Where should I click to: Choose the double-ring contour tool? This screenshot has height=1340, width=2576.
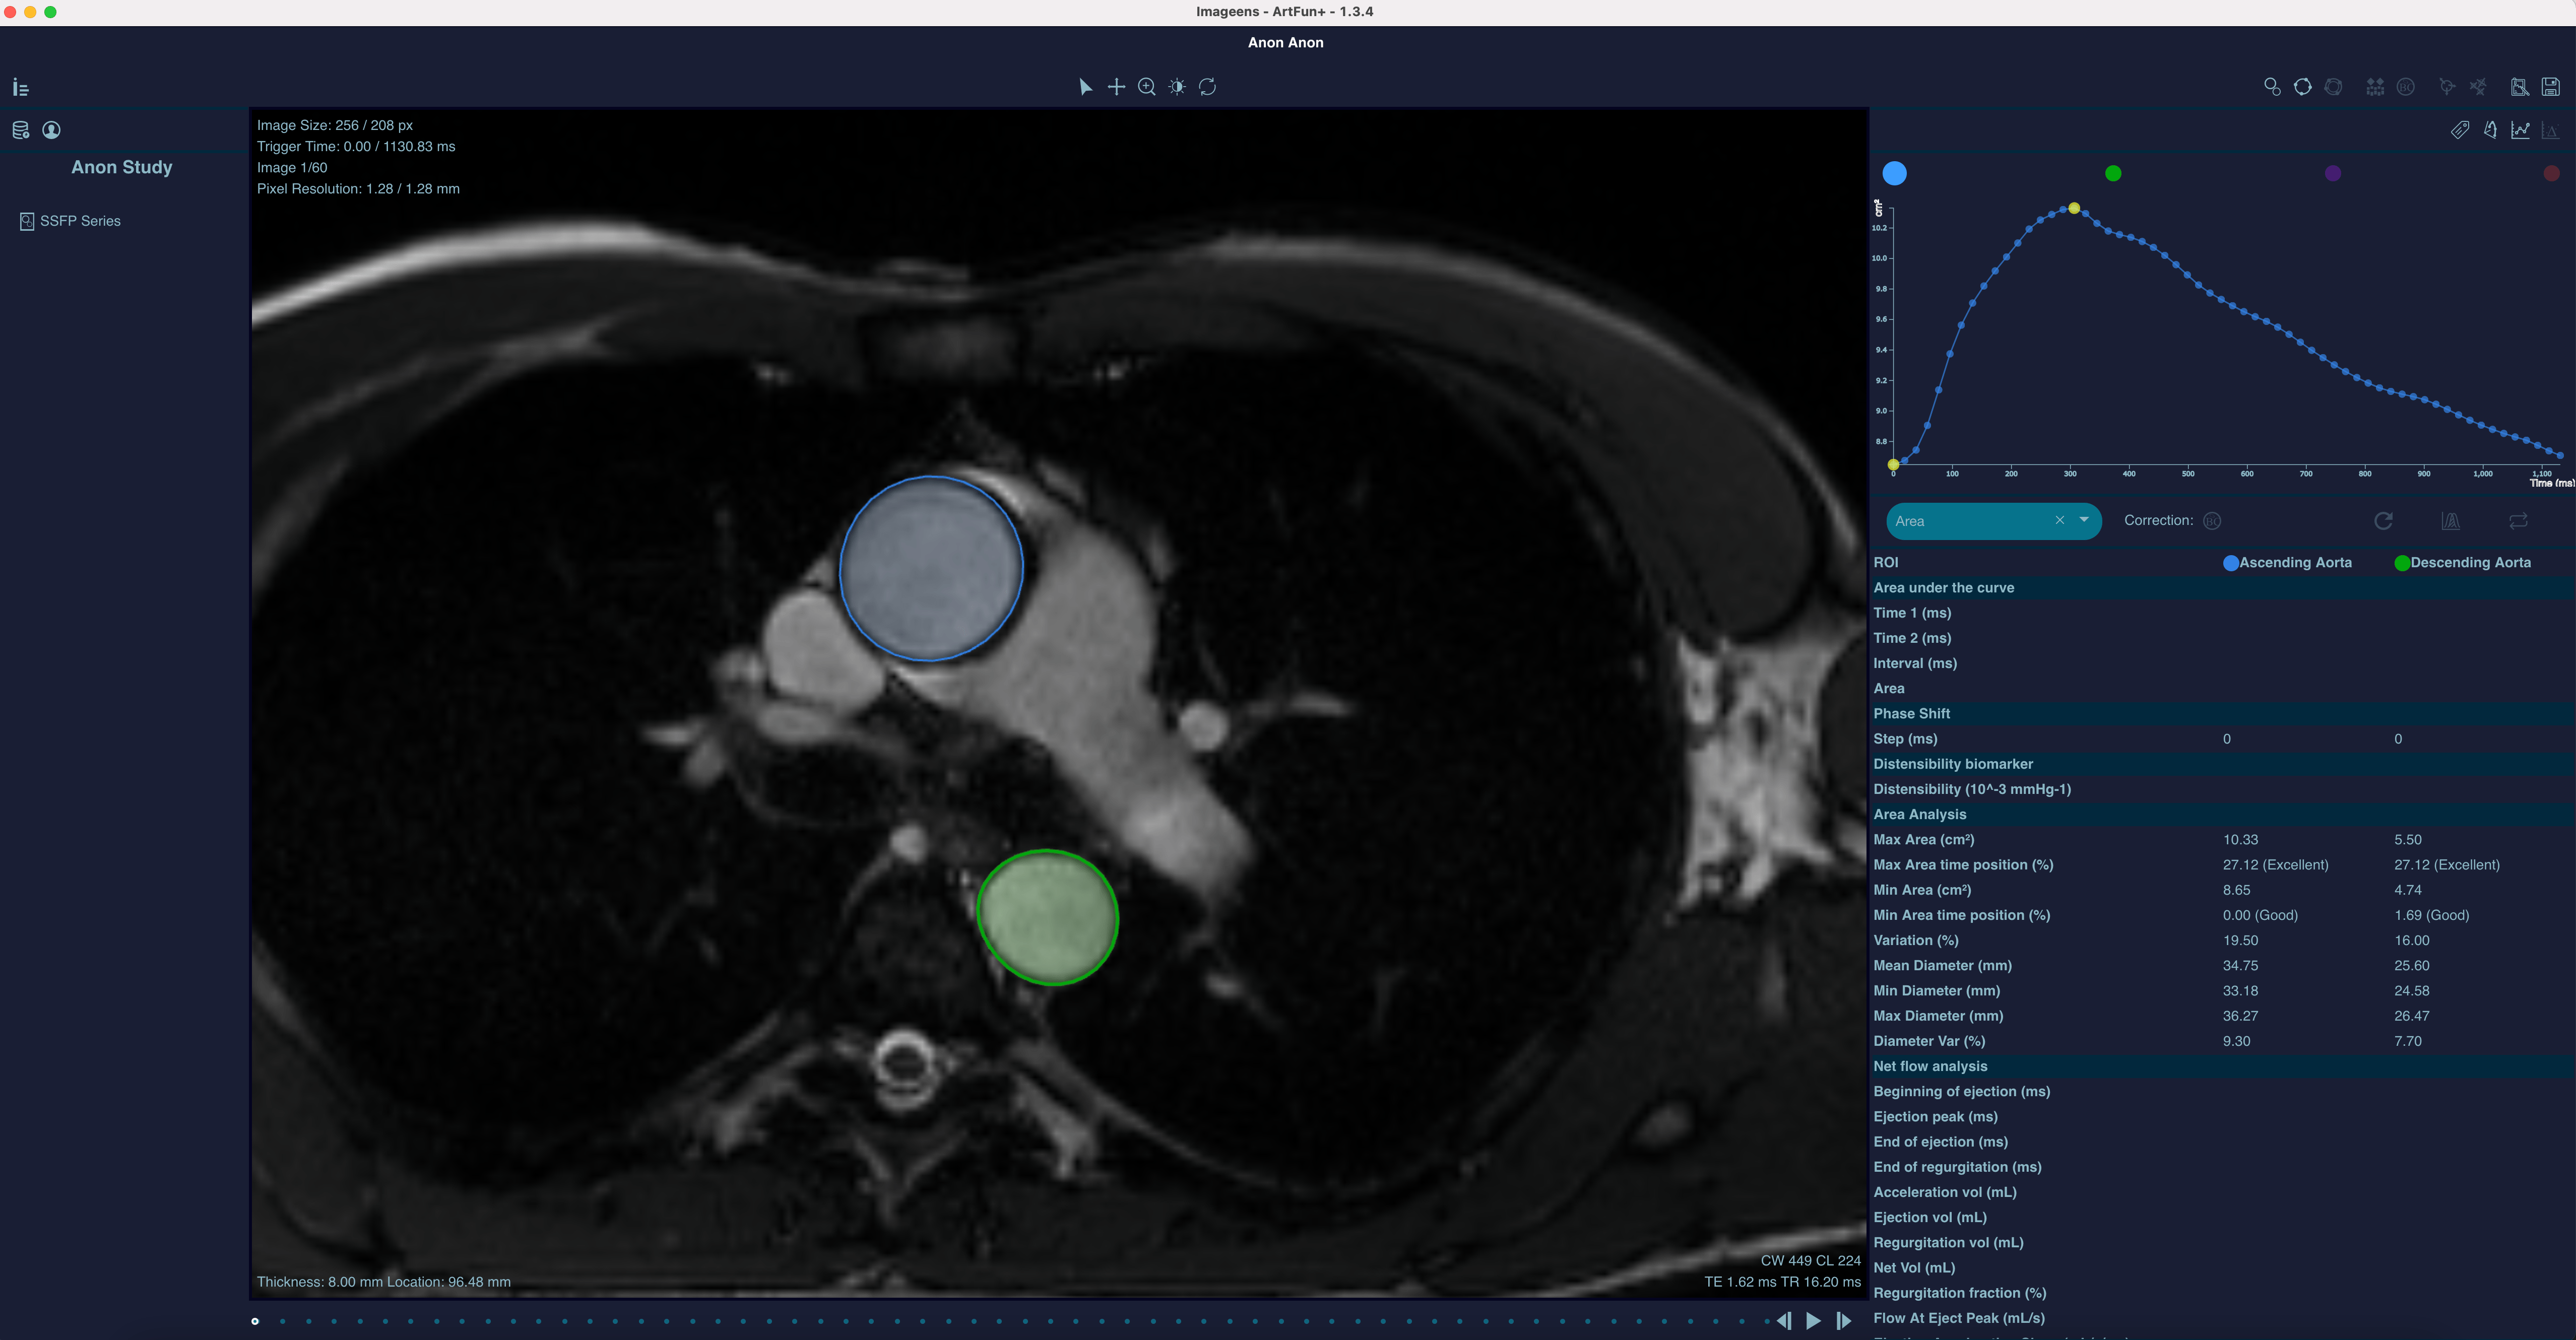(2333, 87)
